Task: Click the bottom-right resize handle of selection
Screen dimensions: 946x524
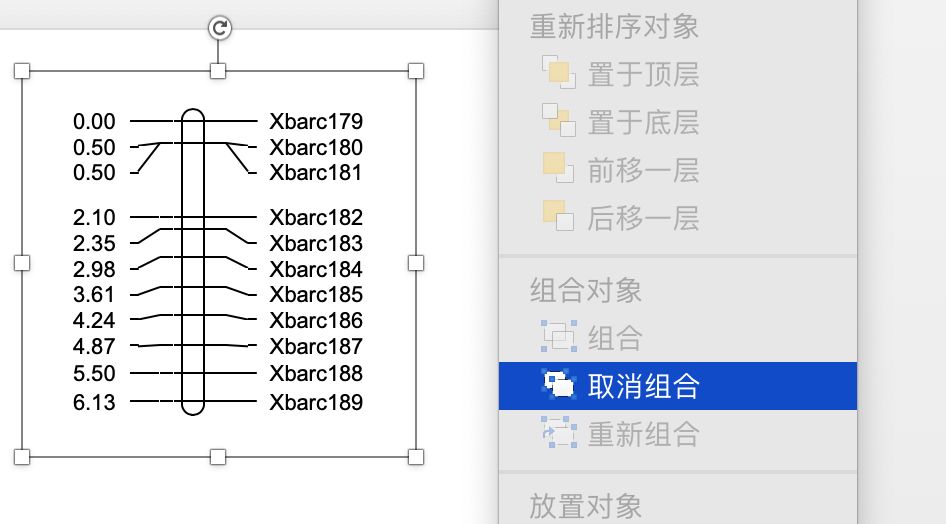Action: coord(416,457)
